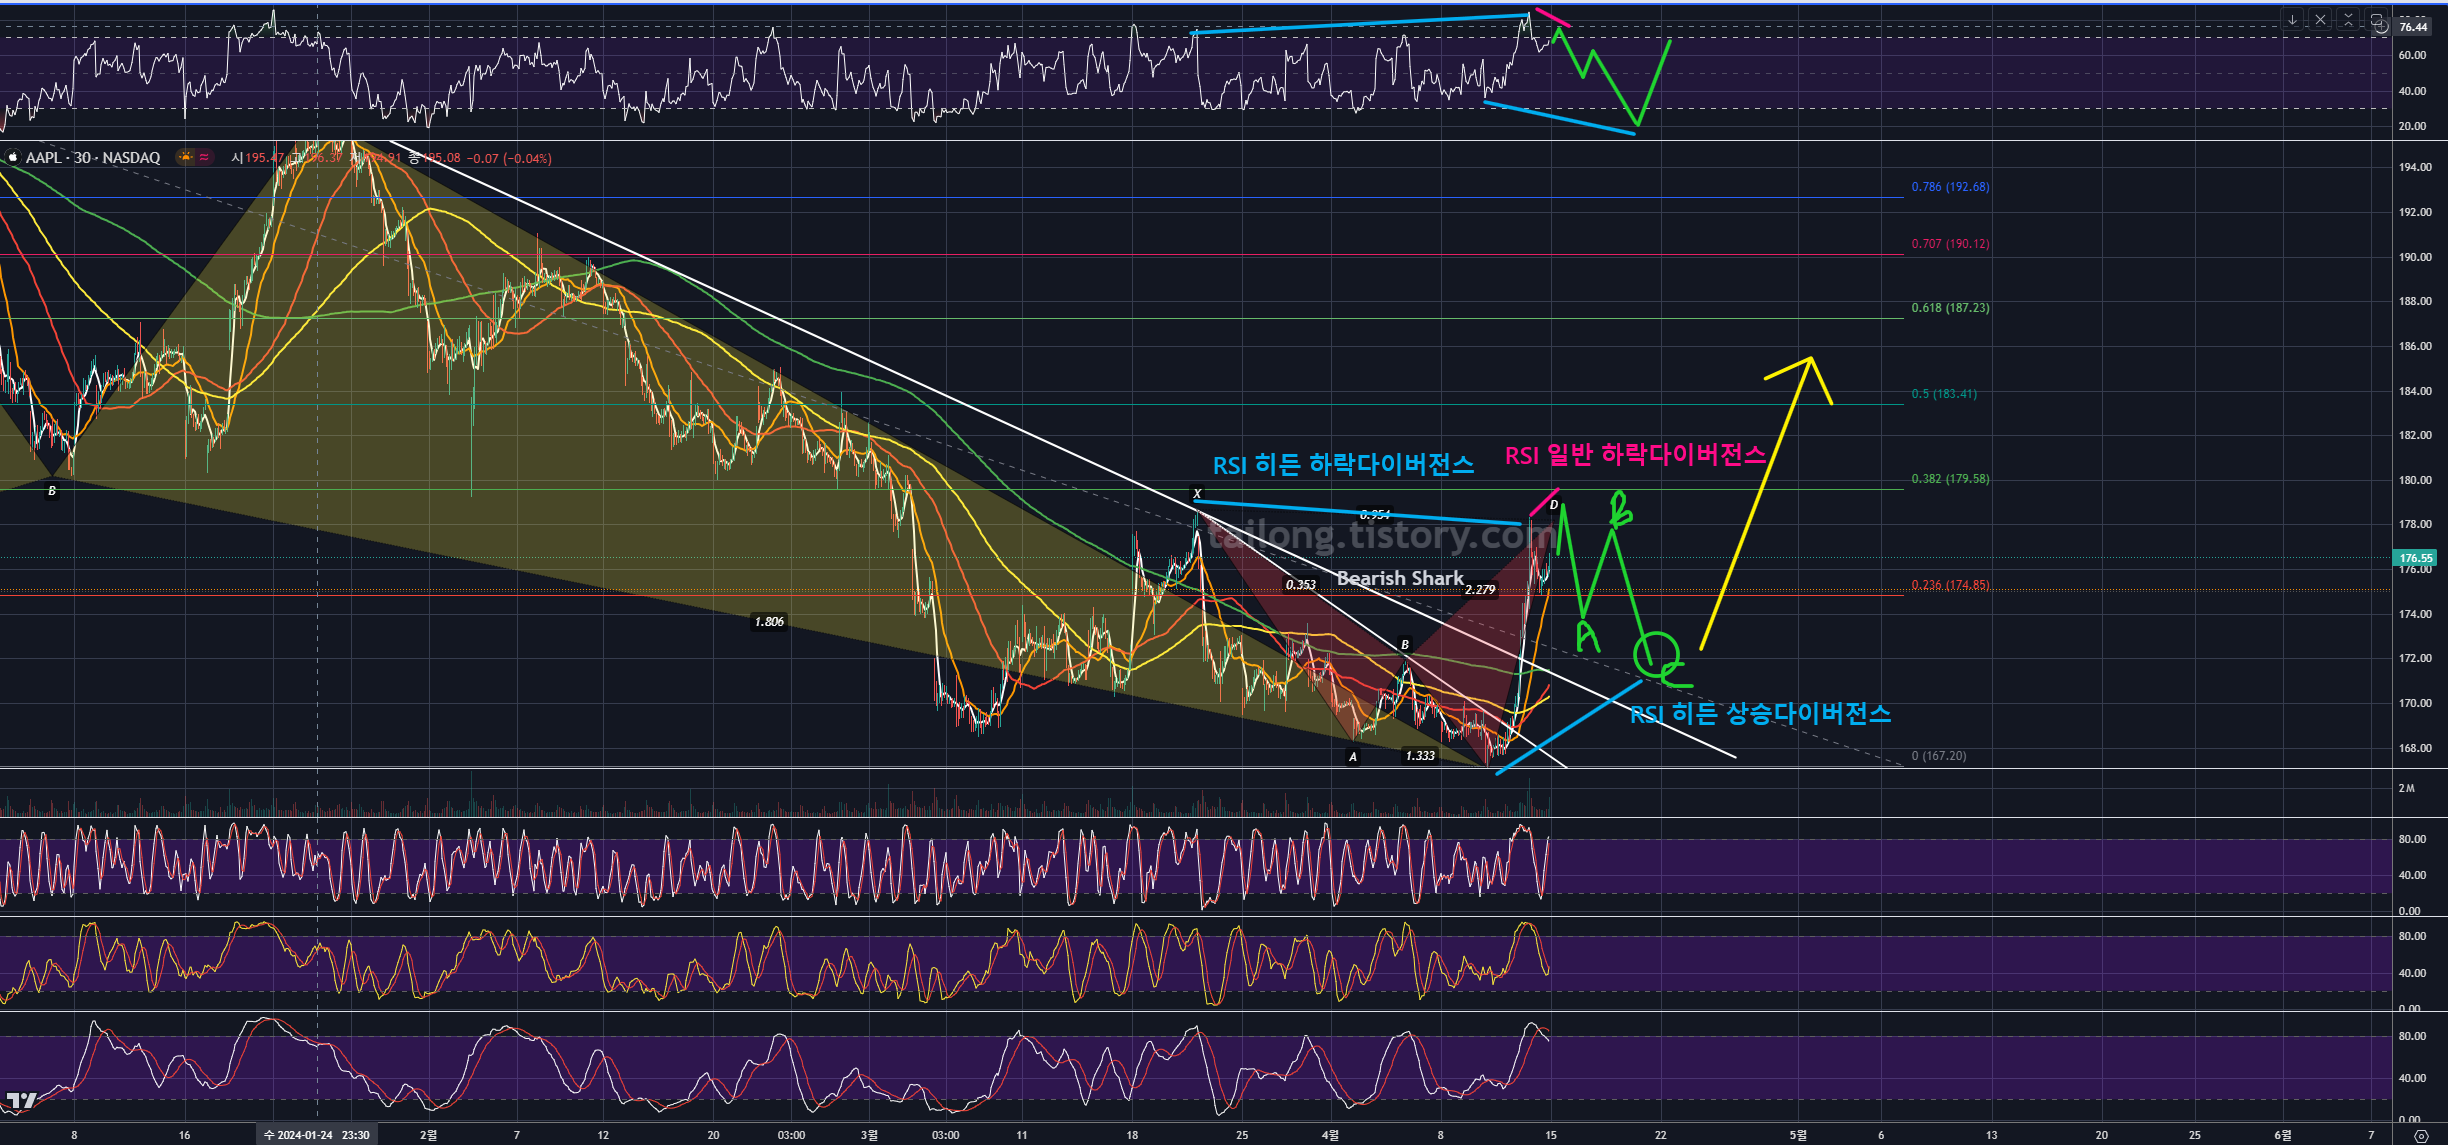Open AAPL 30 NASDAQ symbol title

[93, 157]
